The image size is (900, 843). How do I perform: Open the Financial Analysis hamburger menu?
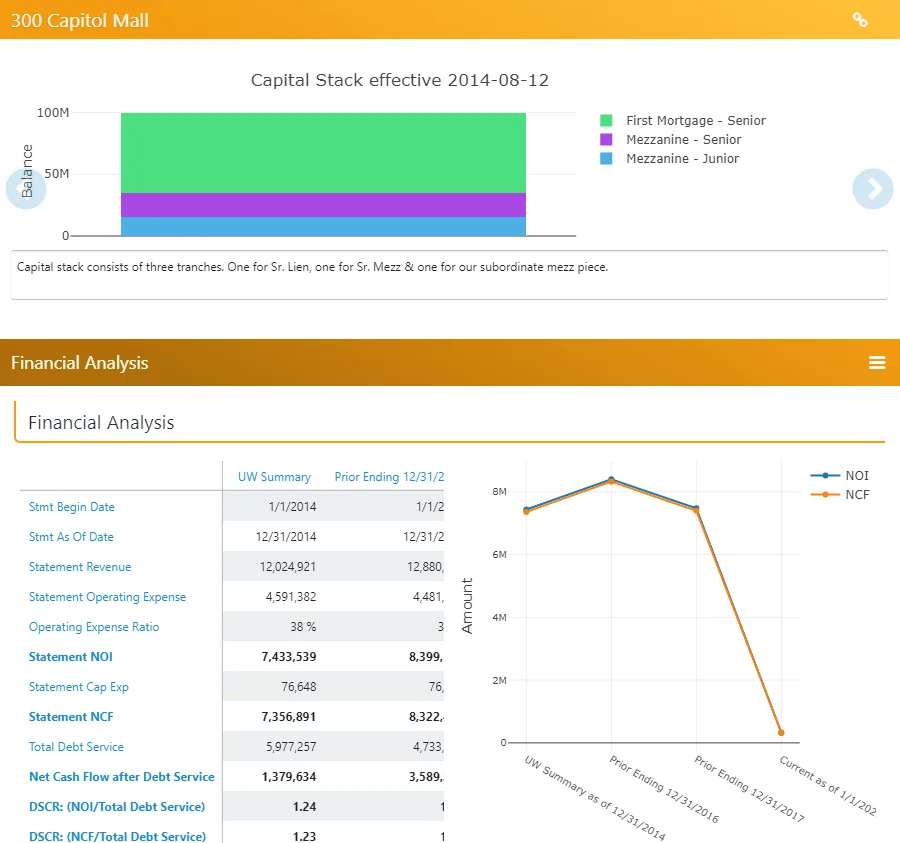pos(876,363)
